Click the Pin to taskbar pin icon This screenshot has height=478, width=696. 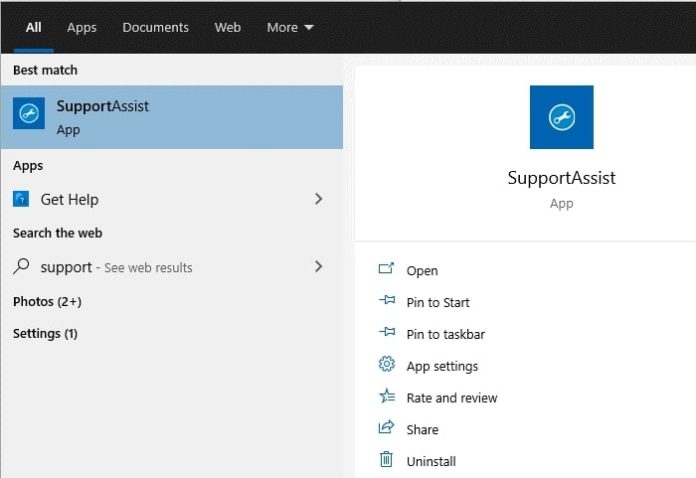pyautogui.click(x=386, y=334)
